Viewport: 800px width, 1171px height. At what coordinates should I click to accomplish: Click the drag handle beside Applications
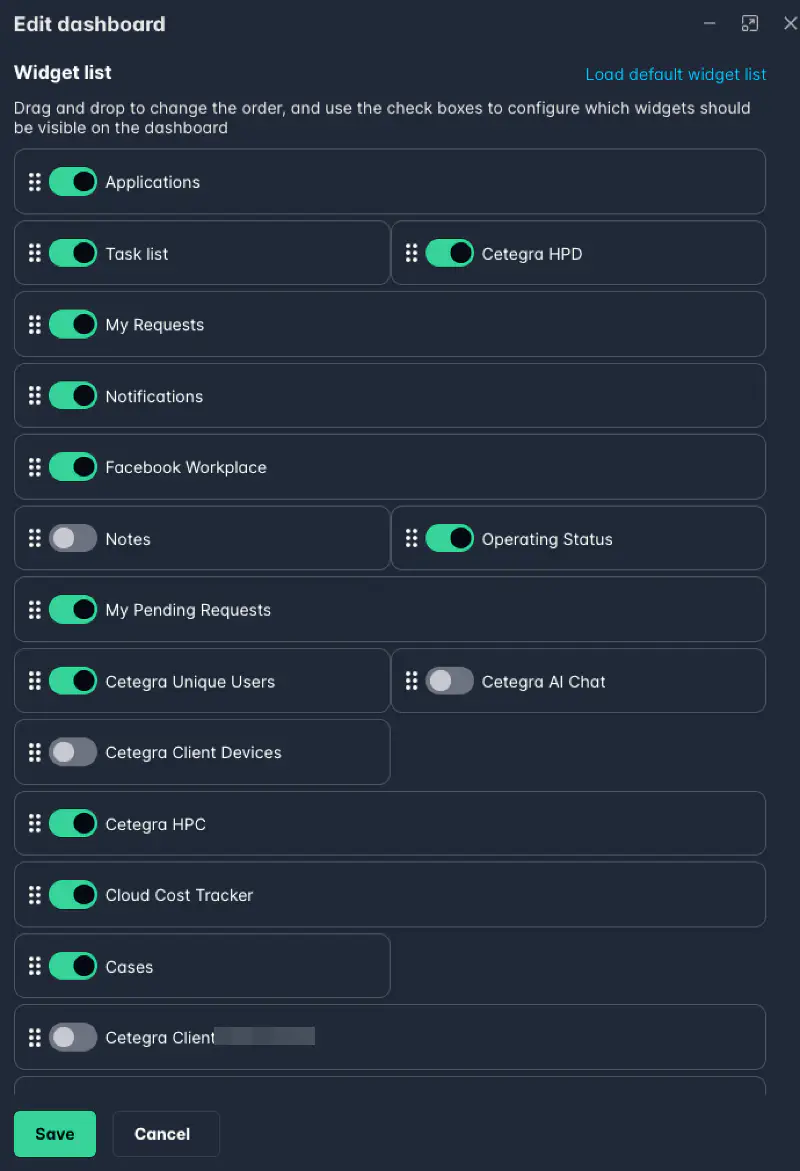coord(35,182)
